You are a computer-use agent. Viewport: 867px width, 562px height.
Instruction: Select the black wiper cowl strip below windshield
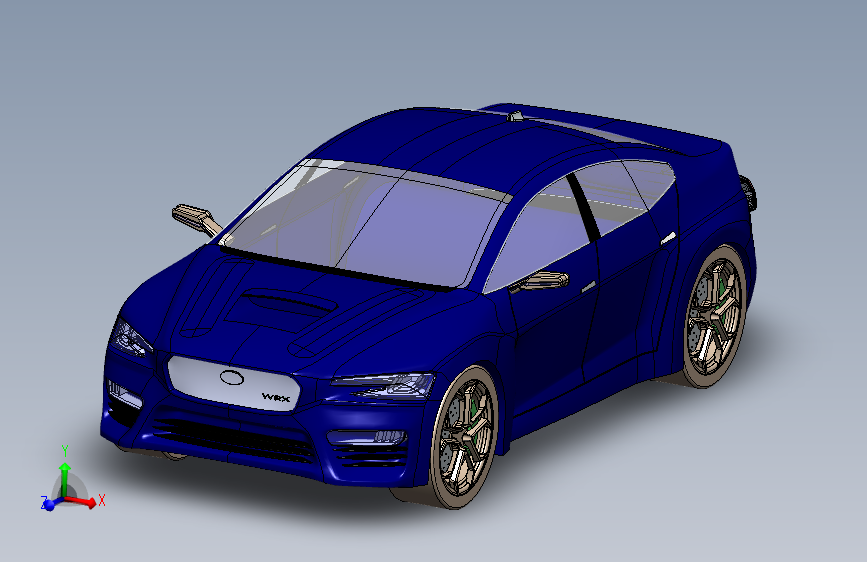pos(337,270)
